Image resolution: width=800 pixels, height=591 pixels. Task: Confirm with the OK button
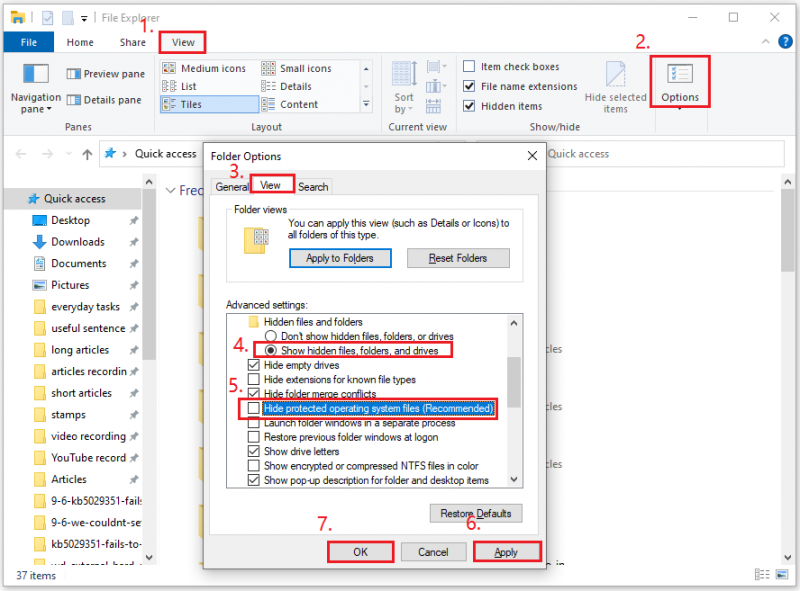(x=361, y=552)
